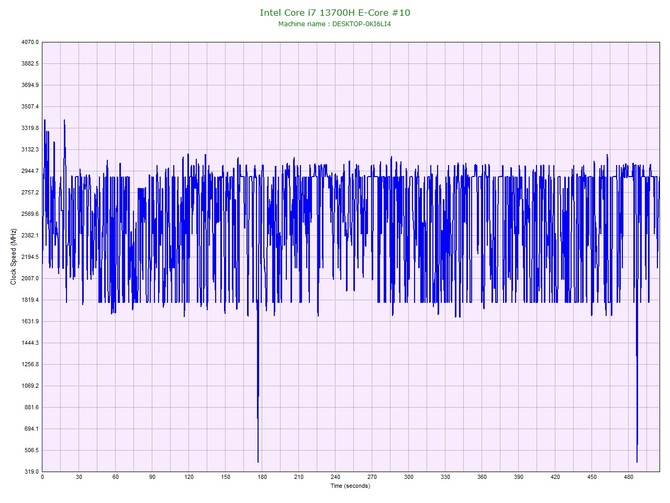Click the 2757.2 y-axis value
670x503 pixels.
coord(30,193)
